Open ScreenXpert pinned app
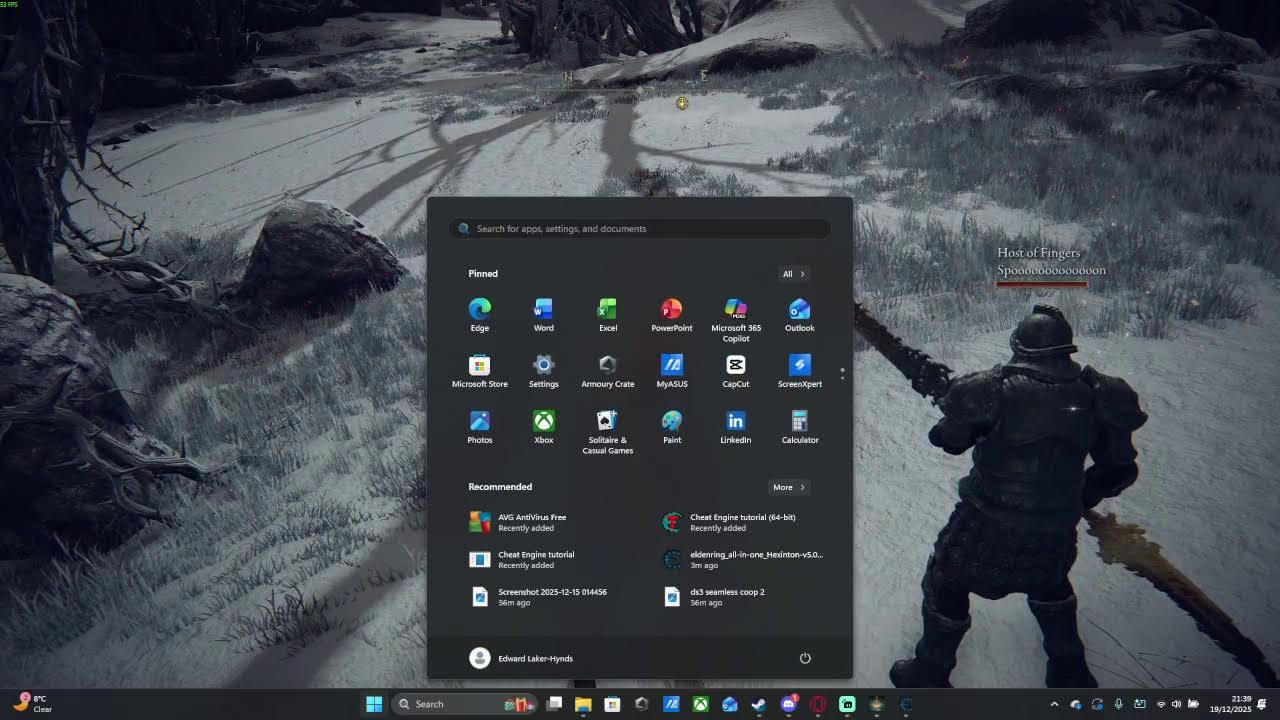The width and height of the screenshot is (1280, 720). (x=800, y=370)
